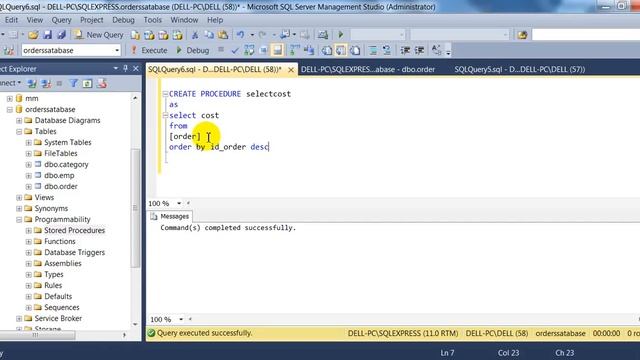This screenshot has width=640, height=360.
Task: Click the Execute button
Action: tap(149, 50)
